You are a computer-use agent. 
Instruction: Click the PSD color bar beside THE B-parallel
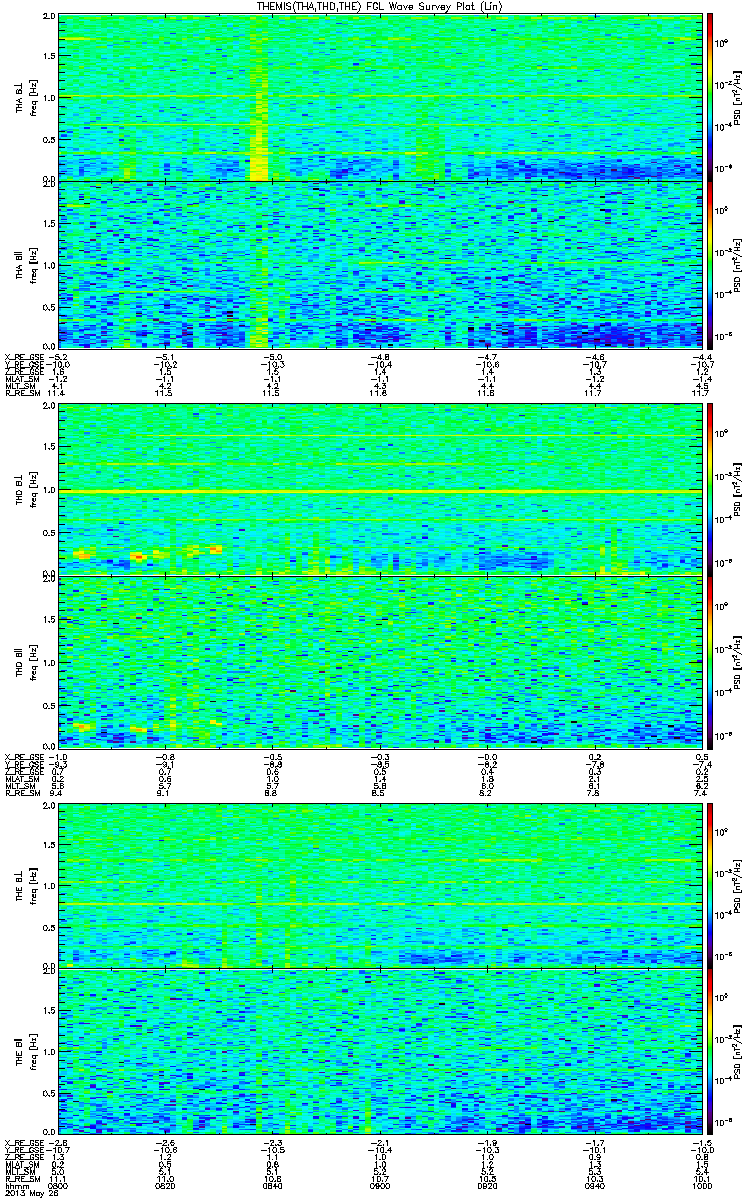tap(710, 1050)
